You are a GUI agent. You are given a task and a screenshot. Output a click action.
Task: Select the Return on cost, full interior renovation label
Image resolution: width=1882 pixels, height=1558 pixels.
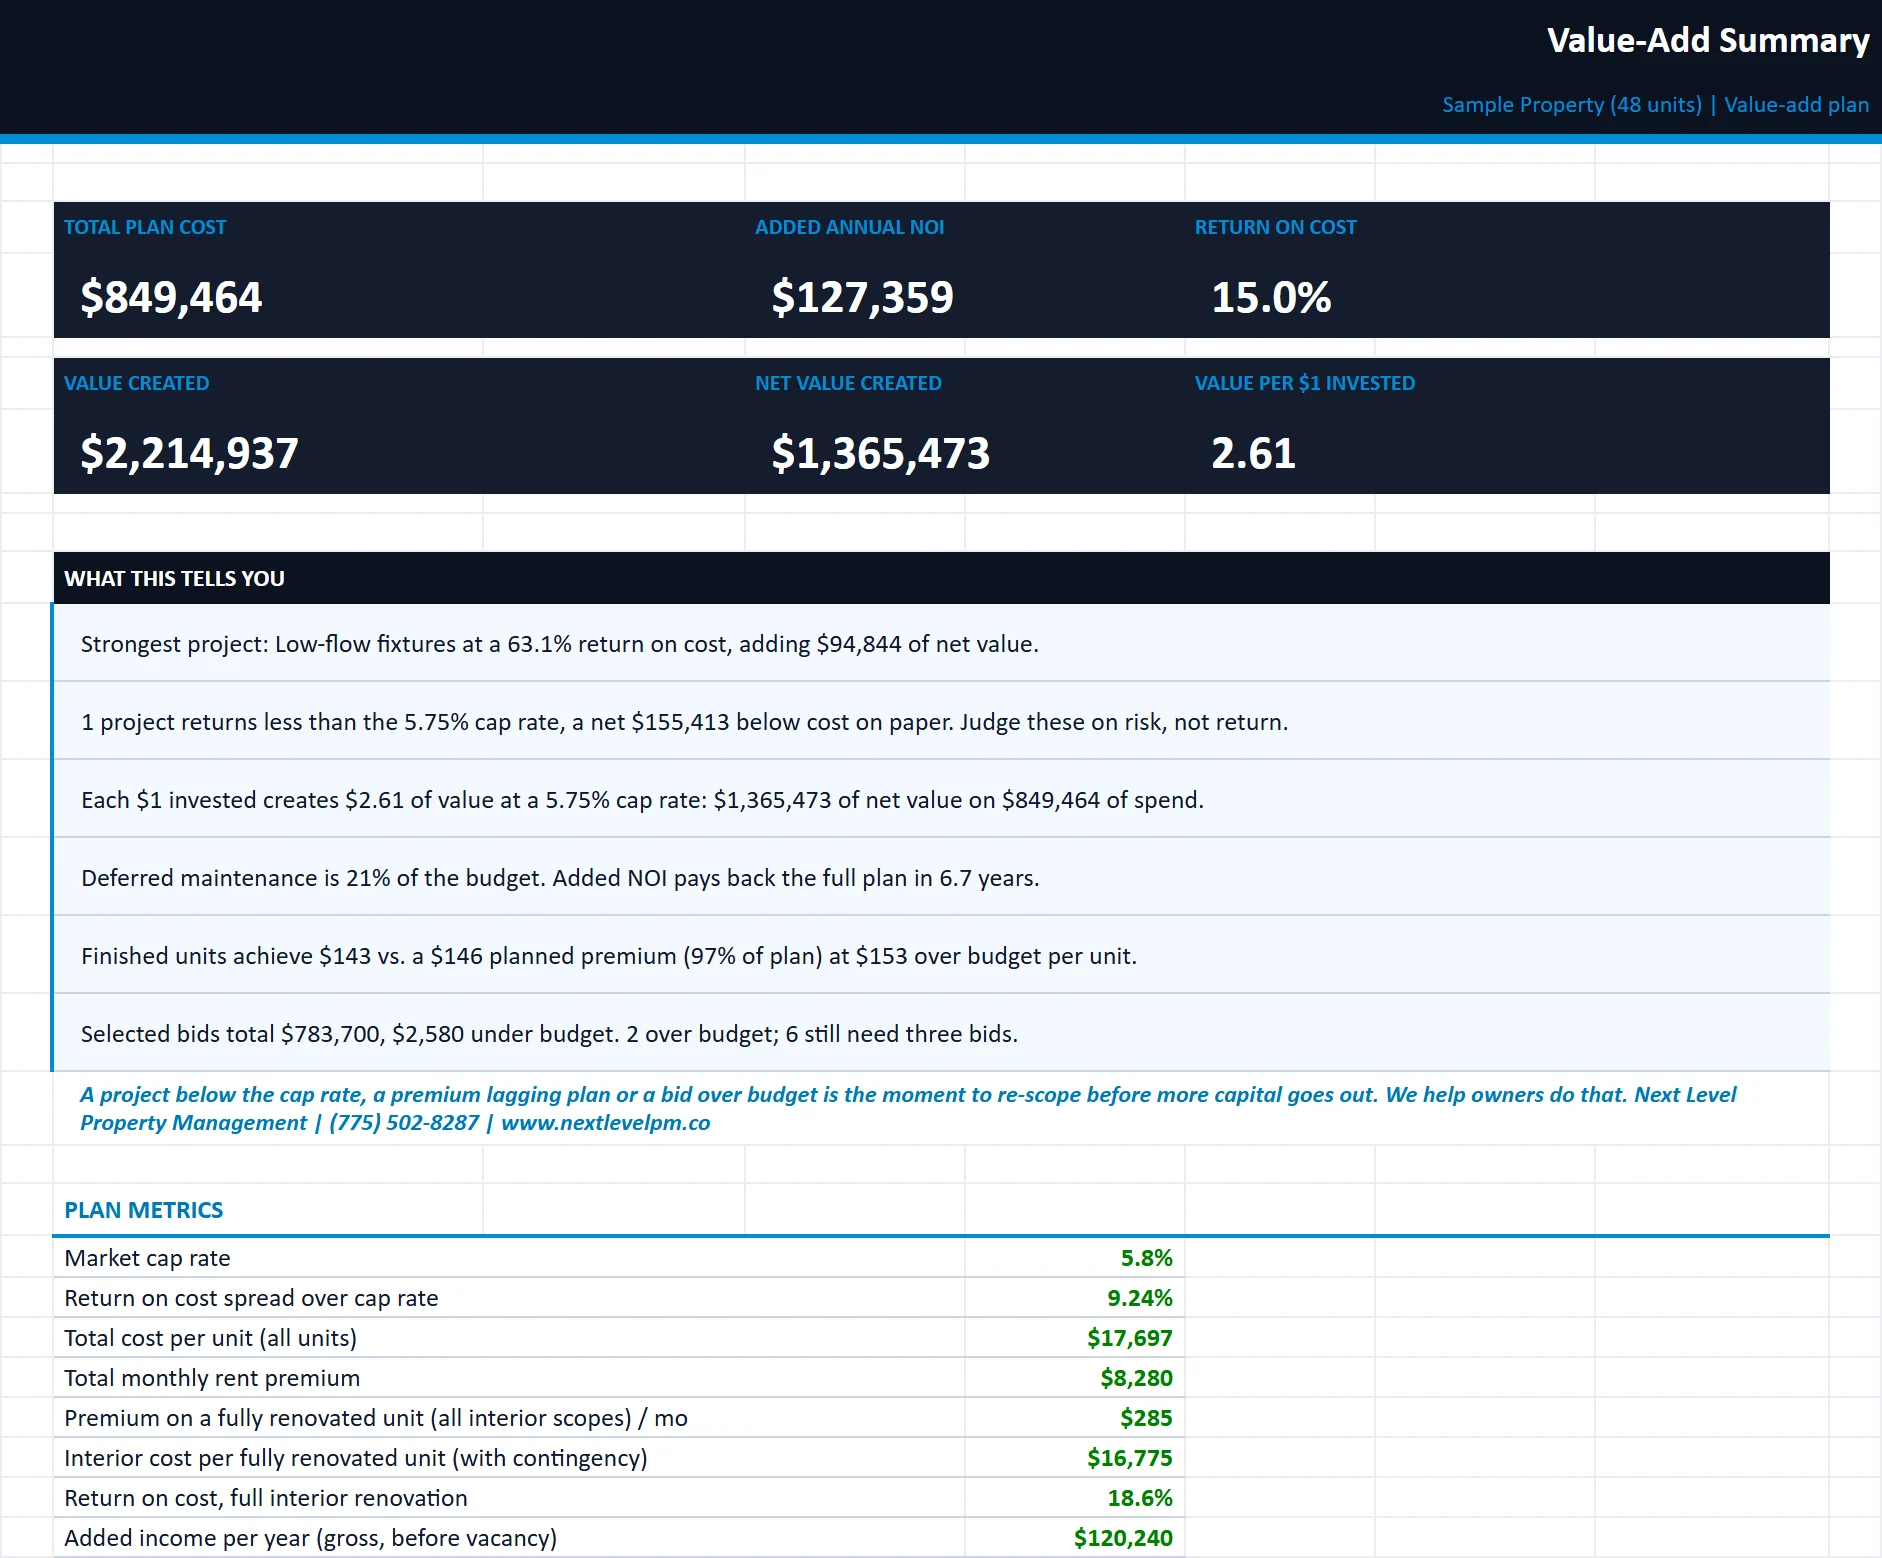[x=266, y=1498]
